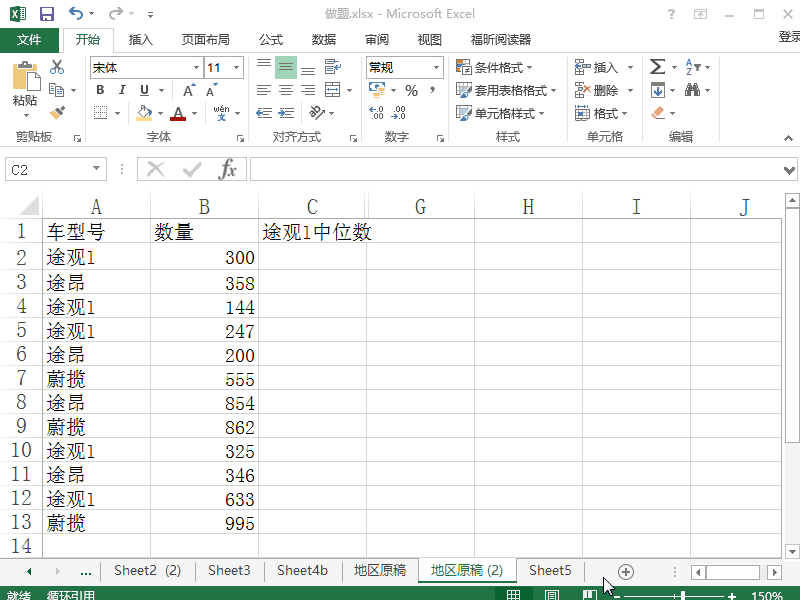The height and width of the screenshot is (600, 800).
Task: Apply Comma Style number format
Action: (433, 90)
